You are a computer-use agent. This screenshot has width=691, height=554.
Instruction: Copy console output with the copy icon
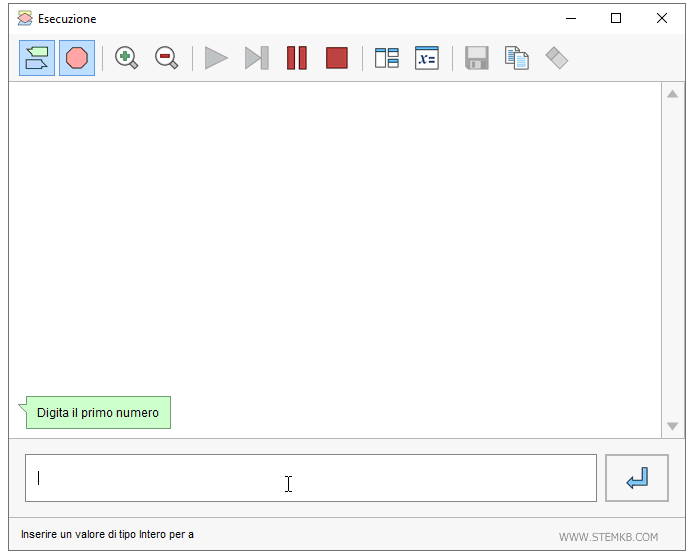[517, 58]
